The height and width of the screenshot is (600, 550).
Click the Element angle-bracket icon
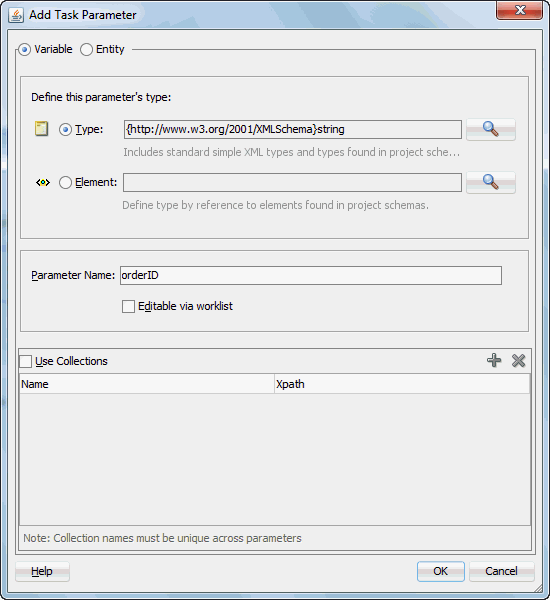click(x=43, y=183)
